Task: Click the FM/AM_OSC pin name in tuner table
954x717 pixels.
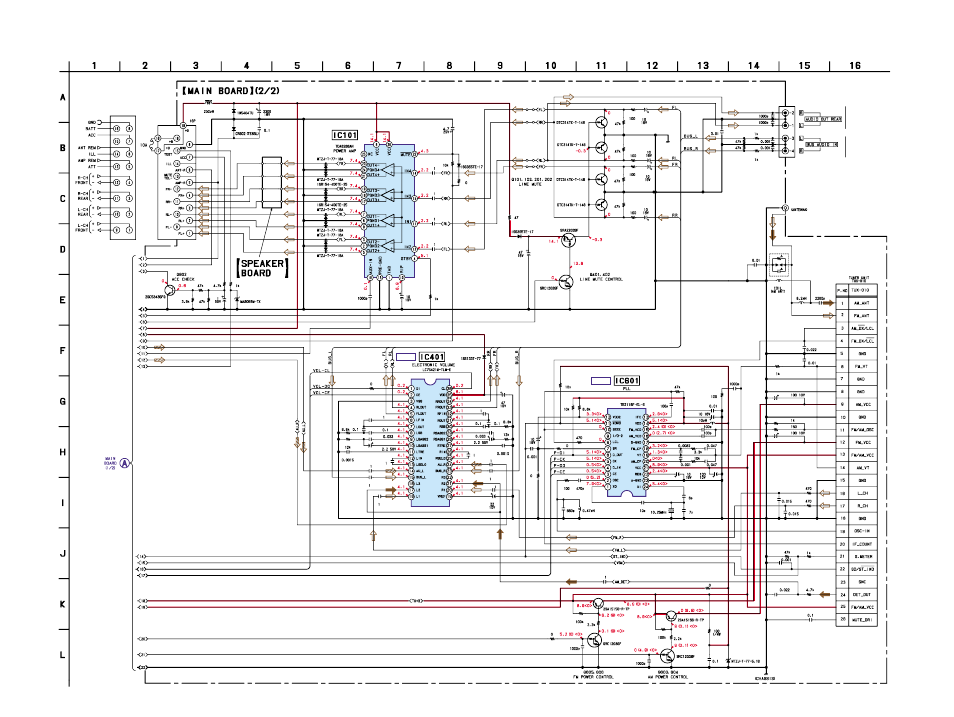Action: [x=863, y=430]
